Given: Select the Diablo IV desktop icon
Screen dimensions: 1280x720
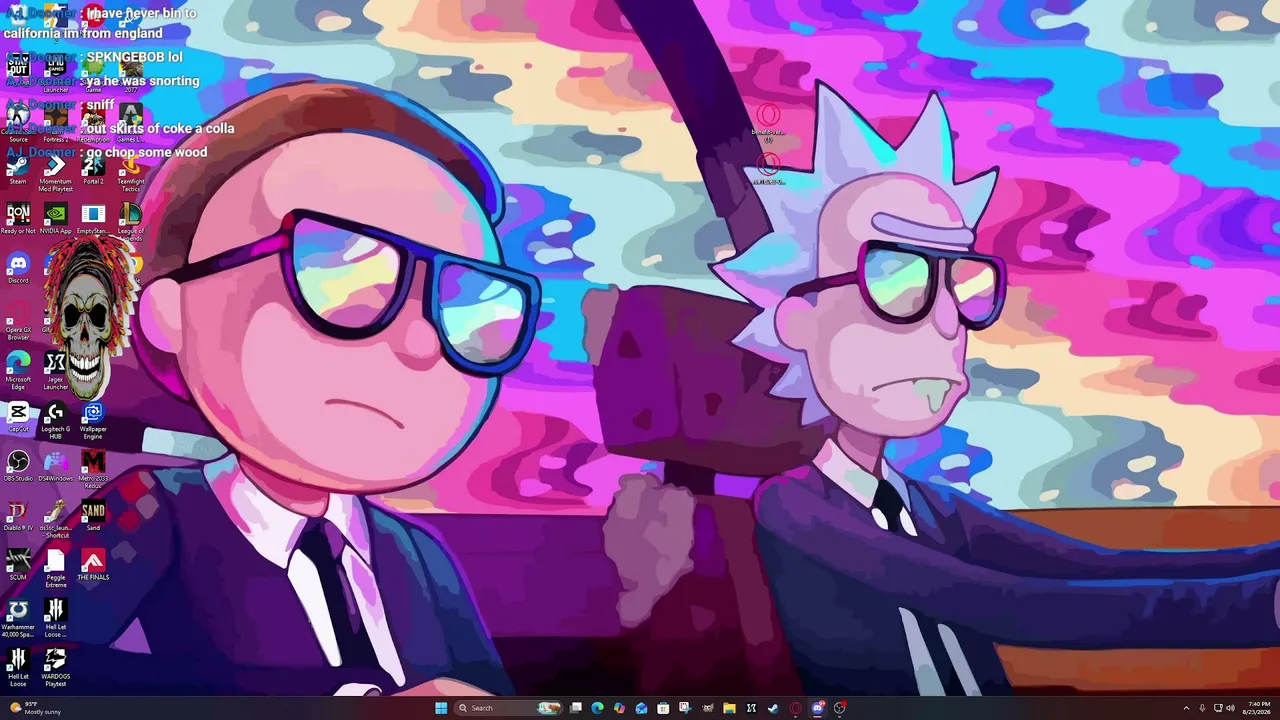Looking at the screenshot, I should 18,516.
